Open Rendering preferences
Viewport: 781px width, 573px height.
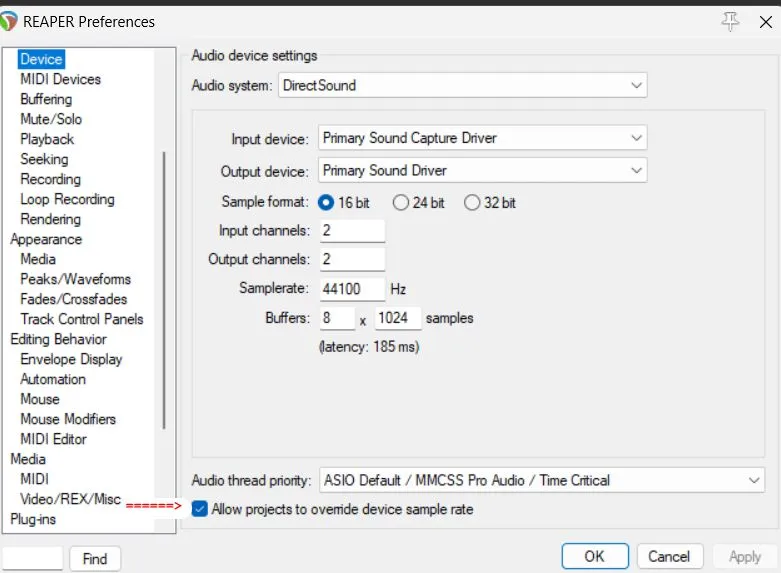click(50, 219)
